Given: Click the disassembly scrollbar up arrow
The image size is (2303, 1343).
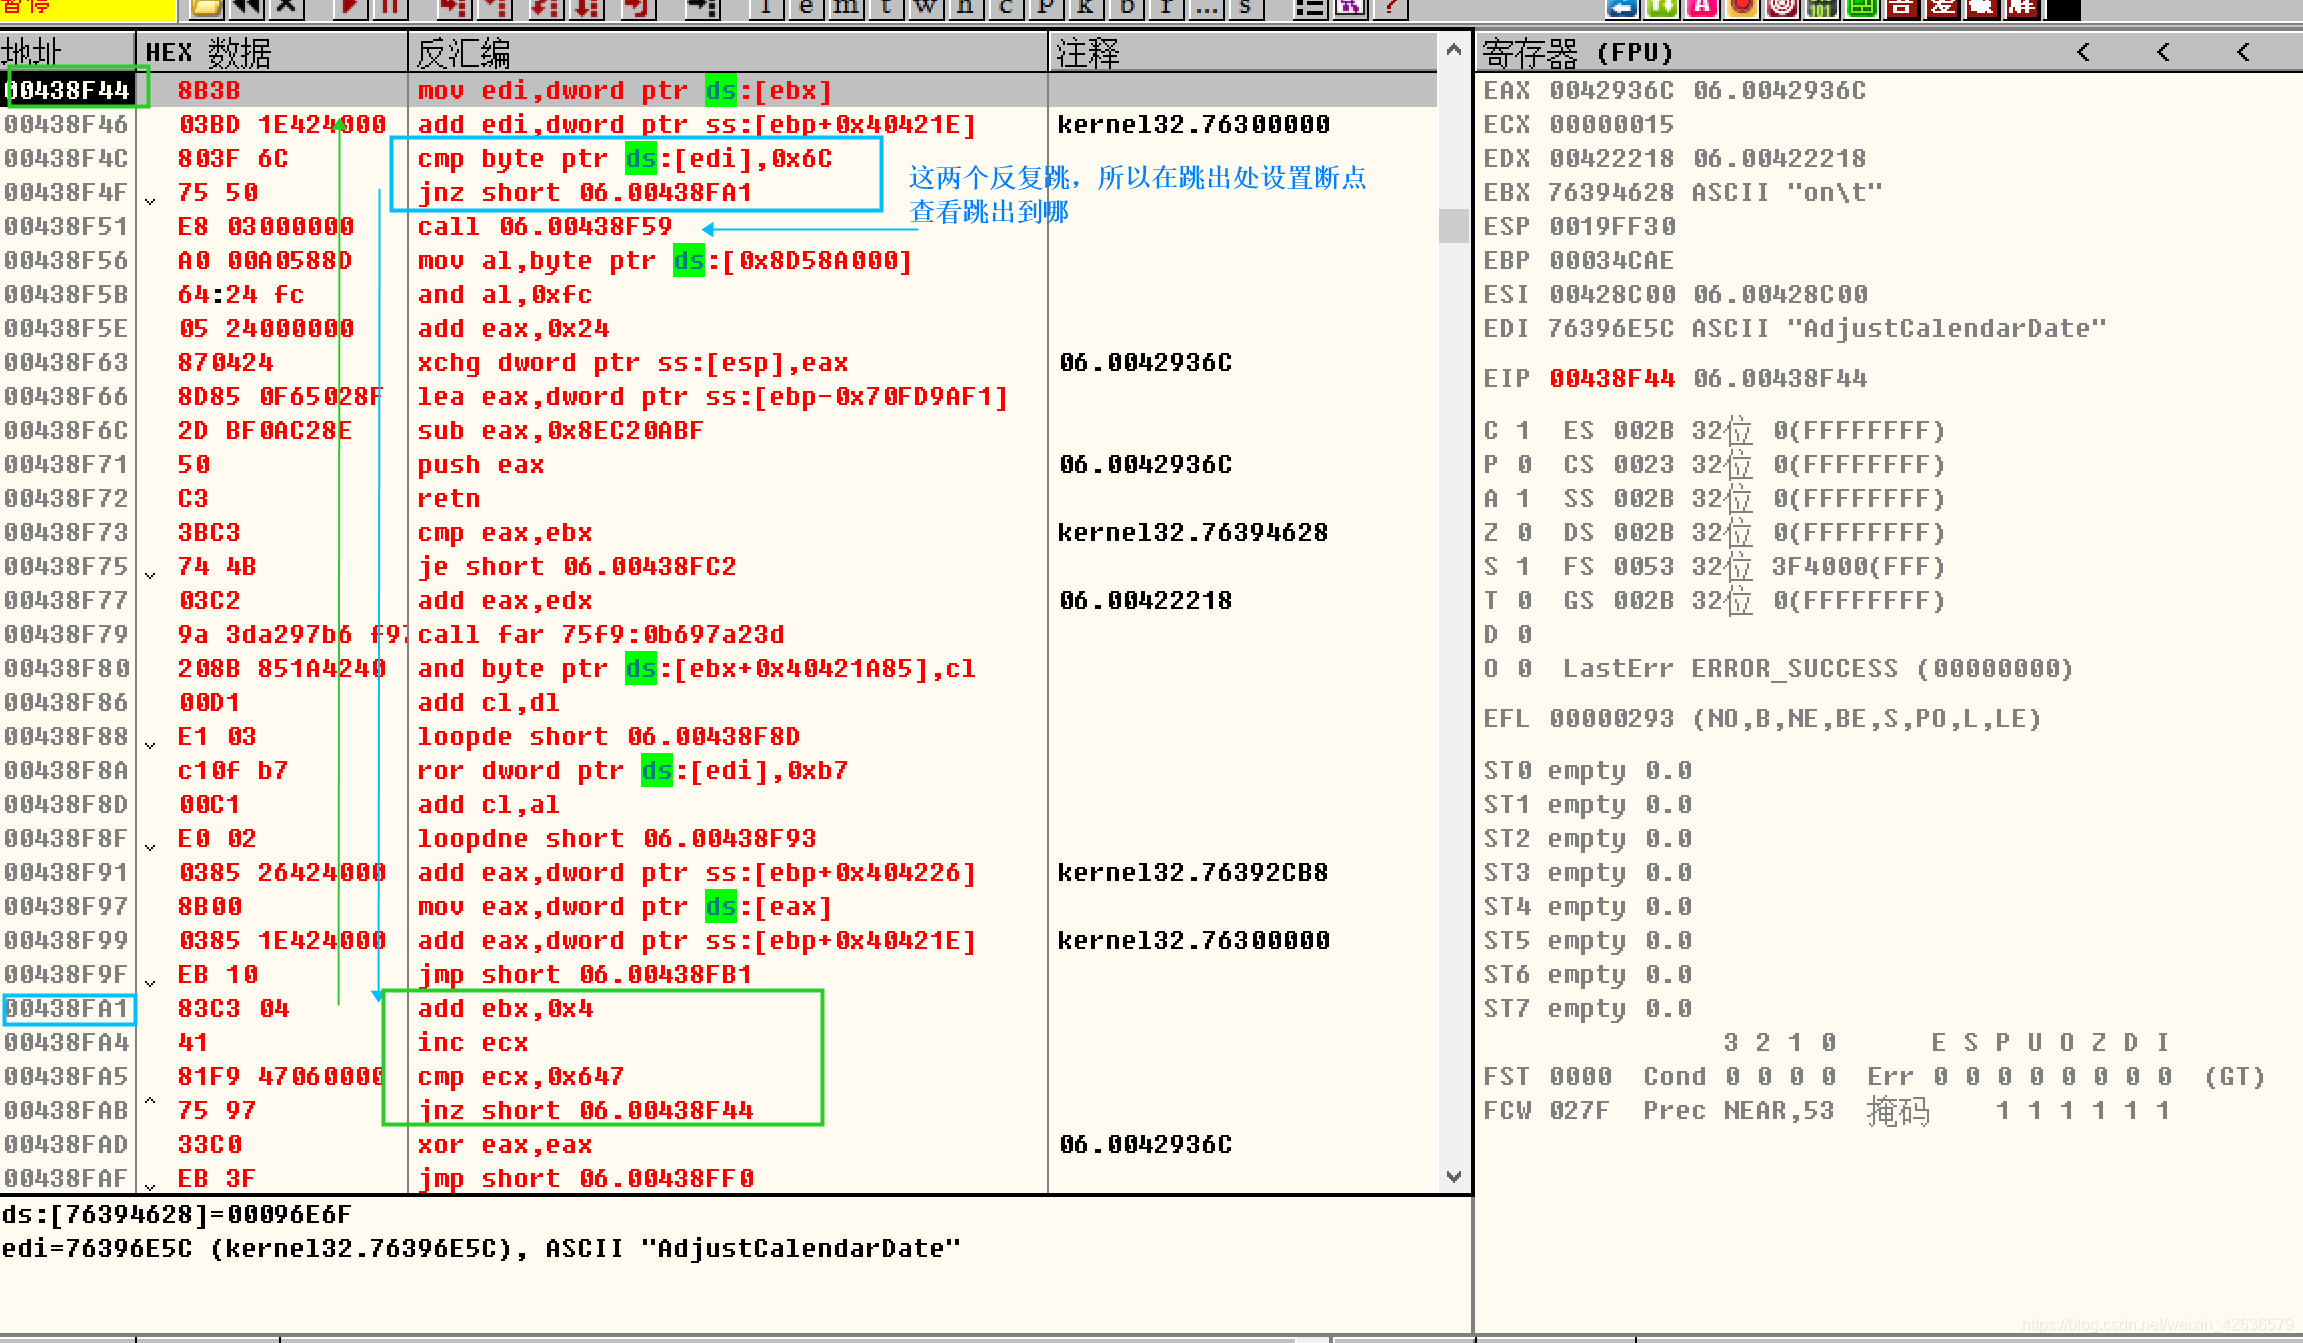Looking at the screenshot, I should [x=1454, y=50].
